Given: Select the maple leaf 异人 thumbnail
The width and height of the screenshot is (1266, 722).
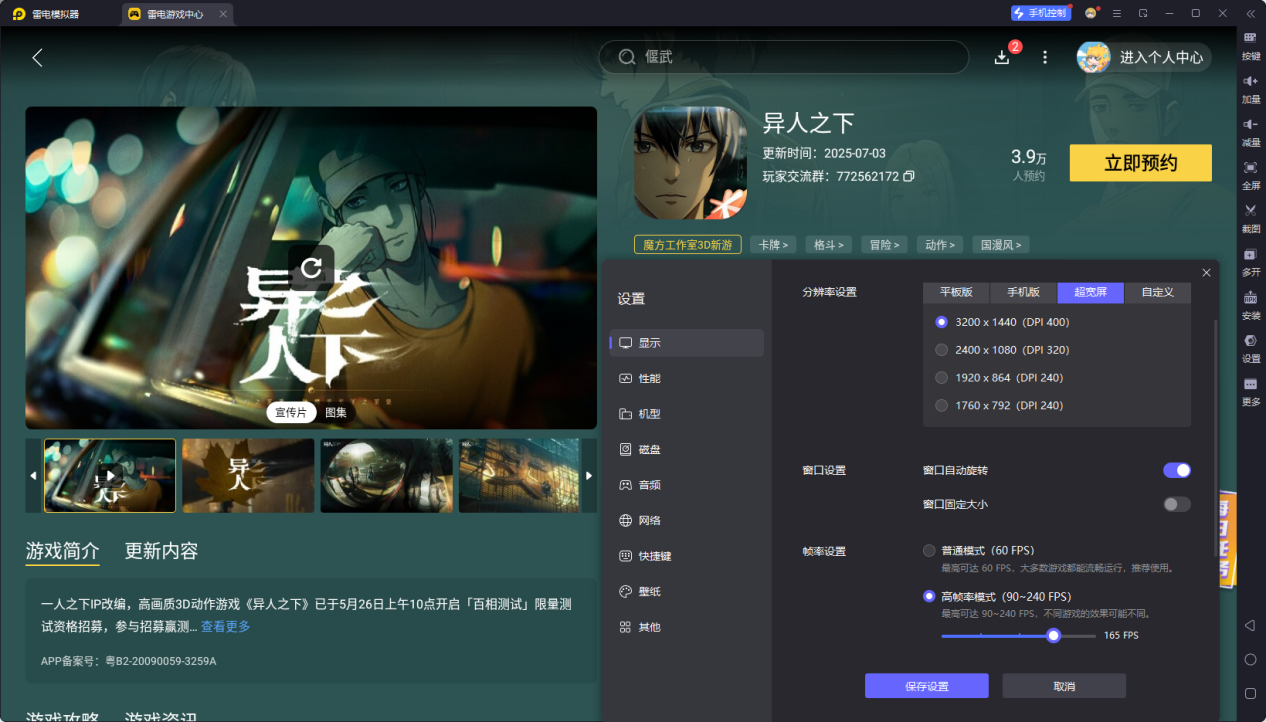Looking at the screenshot, I should pos(248,475).
